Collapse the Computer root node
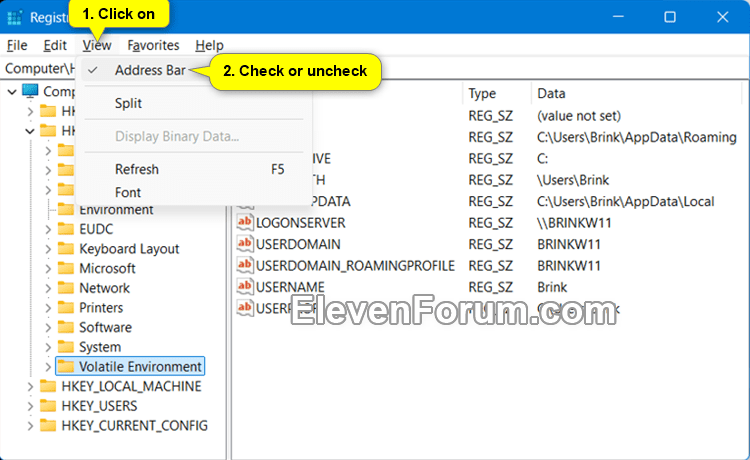Screen dimensions: 750x460 pyautogui.click(x=12, y=91)
